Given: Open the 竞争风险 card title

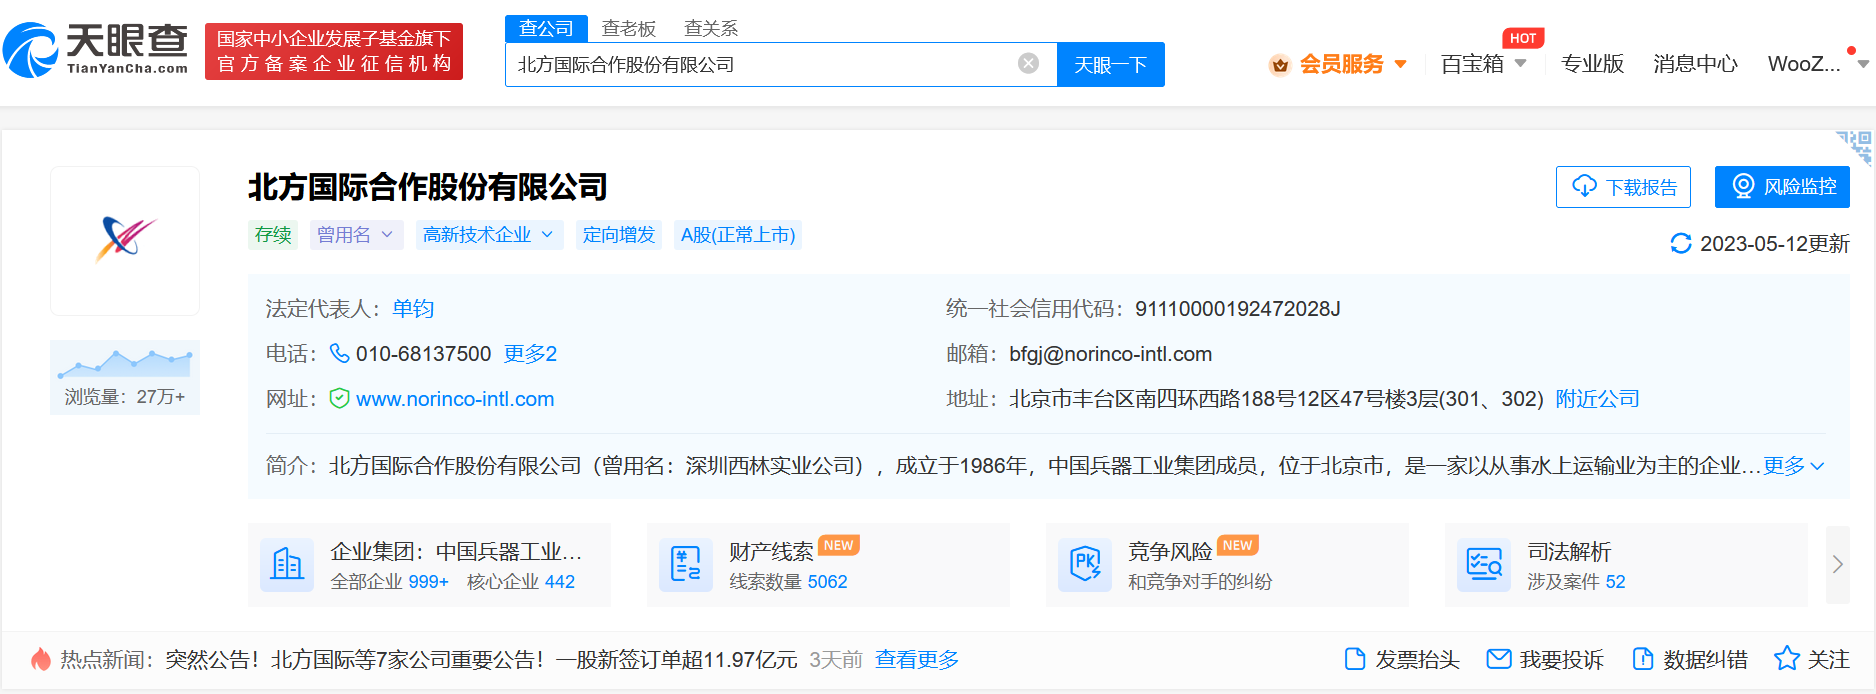Looking at the screenshot, I should pyautogui.click(x=1170, y=552).
